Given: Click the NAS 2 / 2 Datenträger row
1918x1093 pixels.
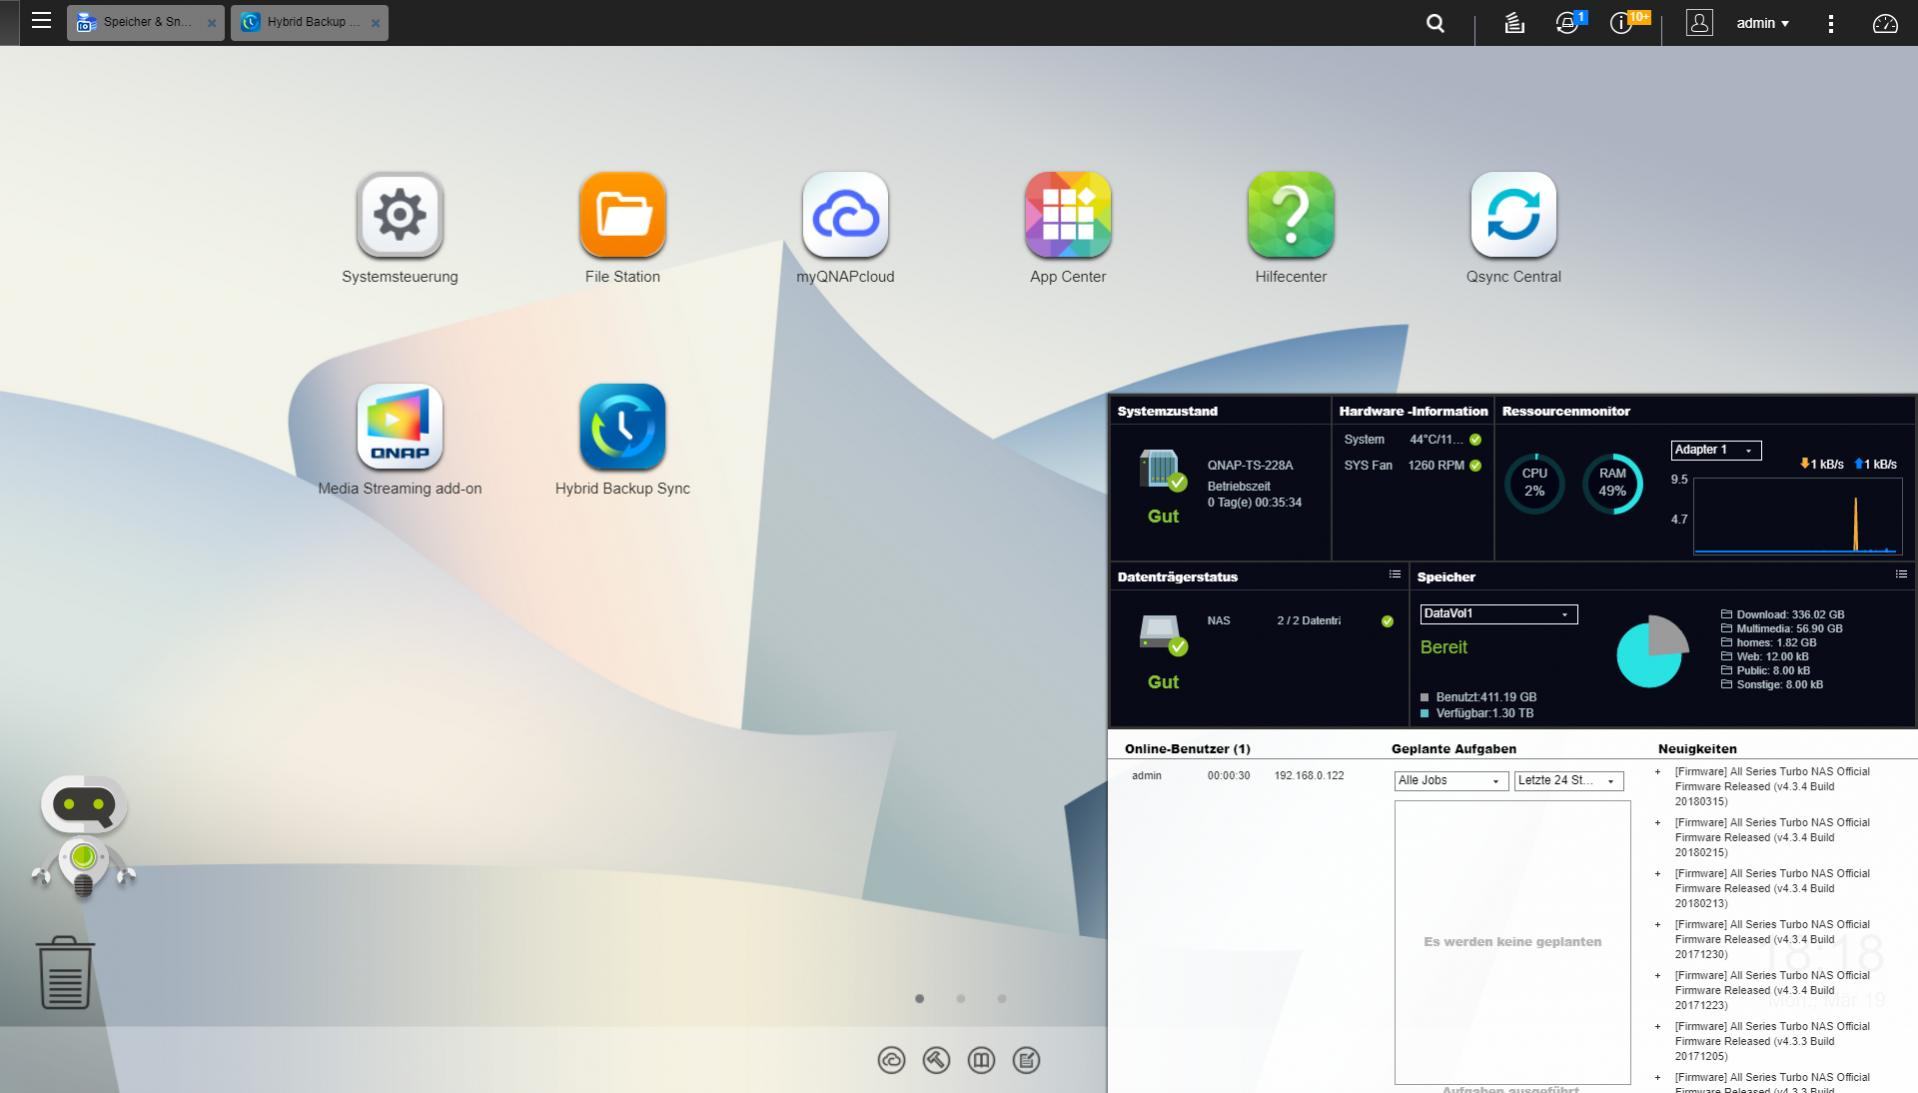Looking at the screenshot, I should coord(1300,621).
